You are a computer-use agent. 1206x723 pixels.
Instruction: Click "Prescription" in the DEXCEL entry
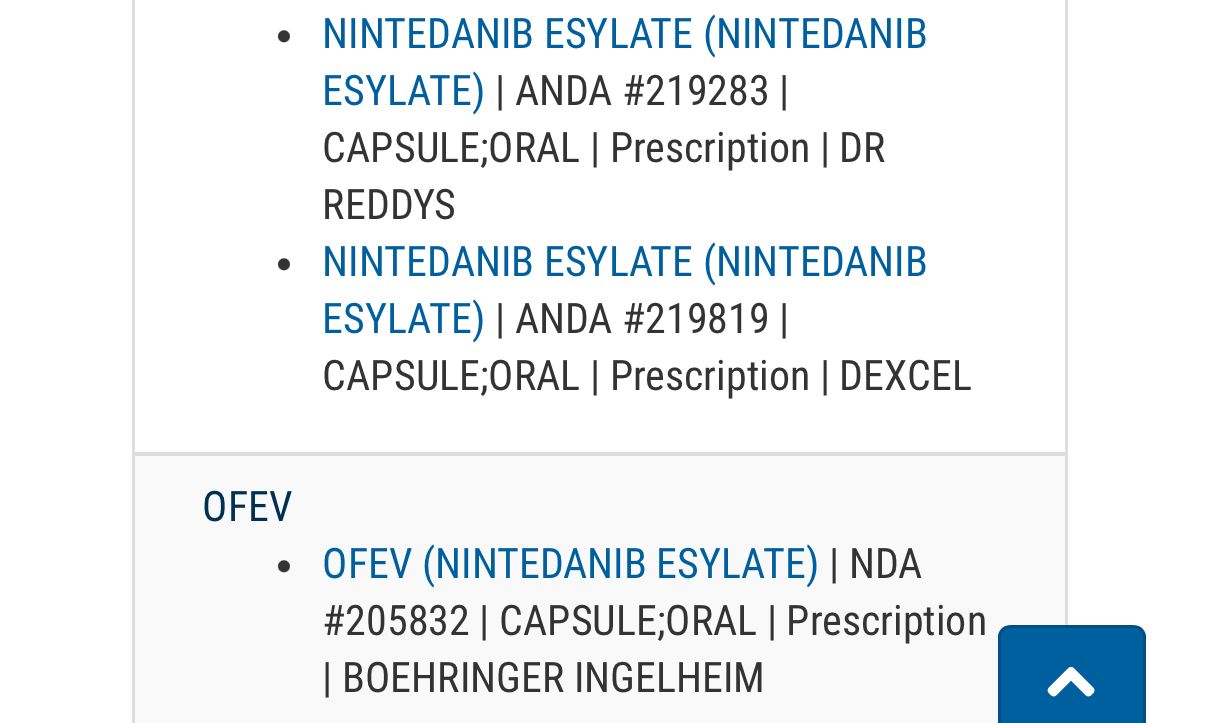point(709,377)
